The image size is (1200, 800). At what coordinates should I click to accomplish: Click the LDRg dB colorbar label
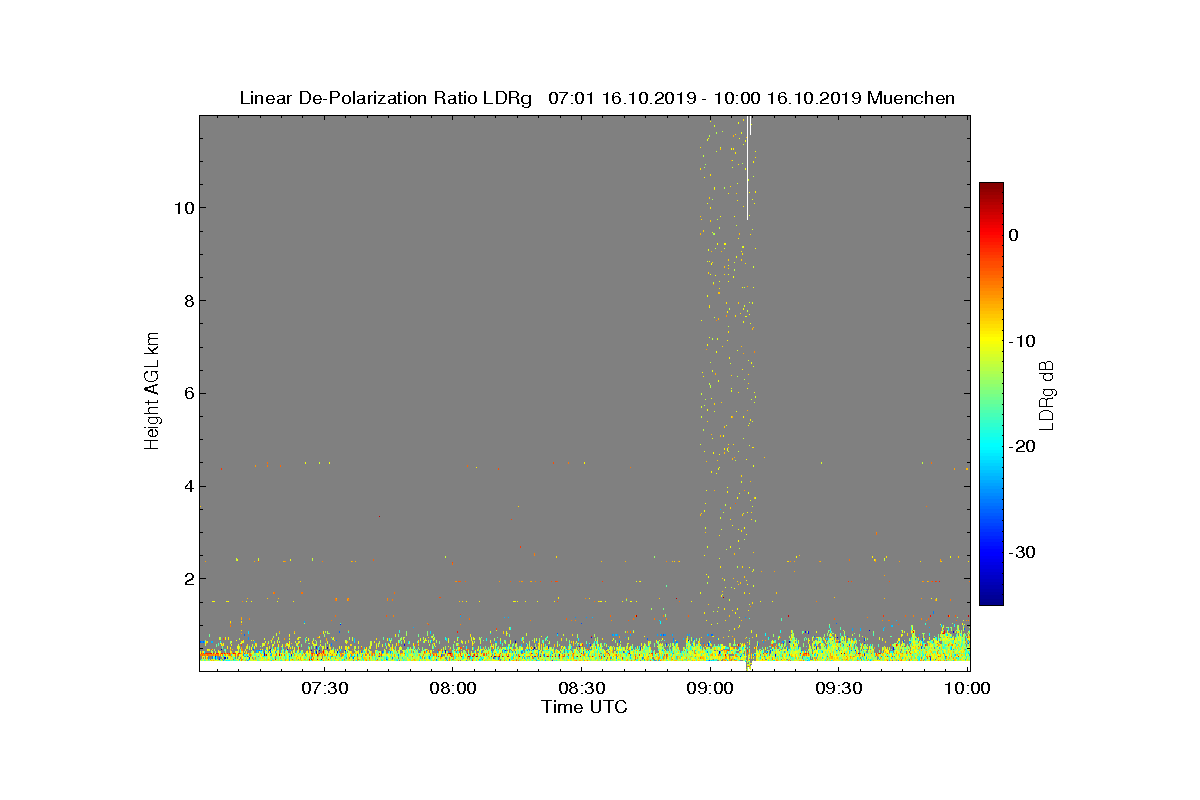(1046, 394)
